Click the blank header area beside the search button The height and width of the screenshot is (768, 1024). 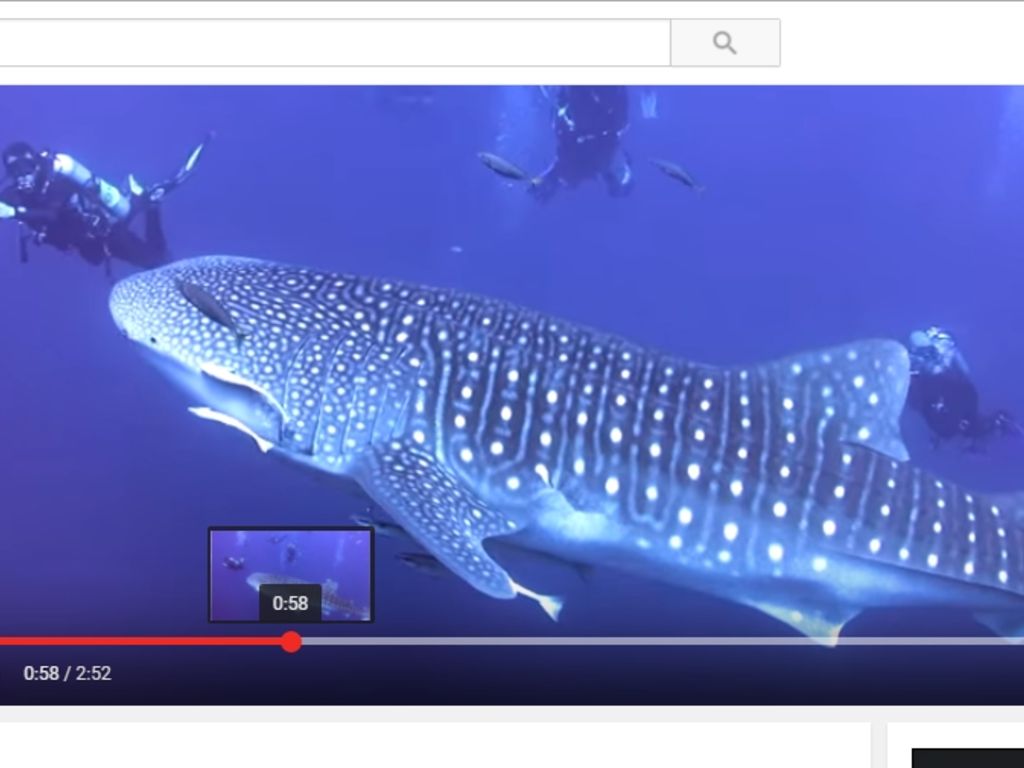tap(900, 43)
